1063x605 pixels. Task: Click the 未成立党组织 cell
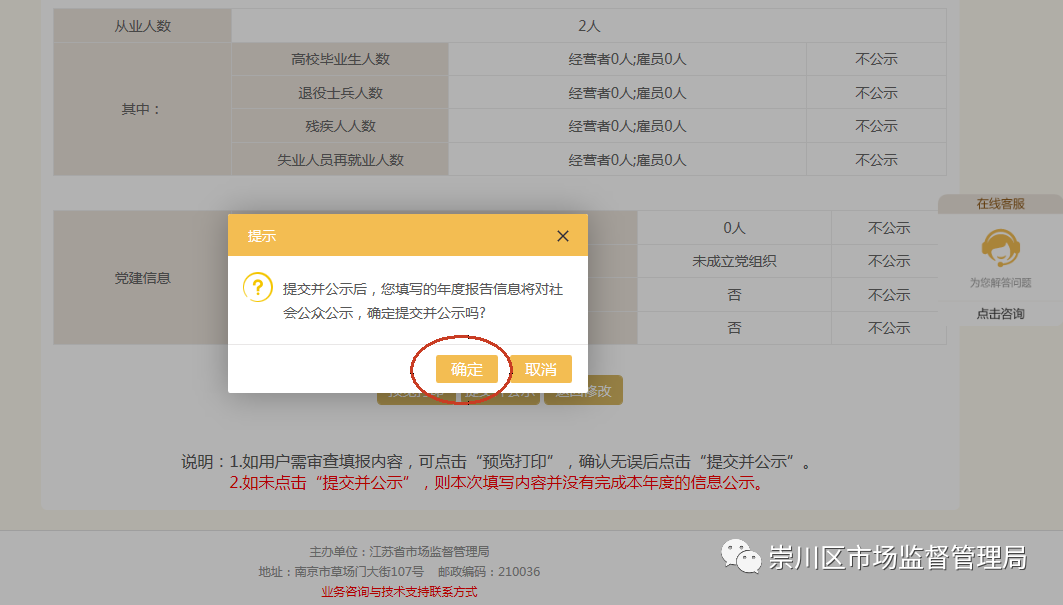click(734, 261)
